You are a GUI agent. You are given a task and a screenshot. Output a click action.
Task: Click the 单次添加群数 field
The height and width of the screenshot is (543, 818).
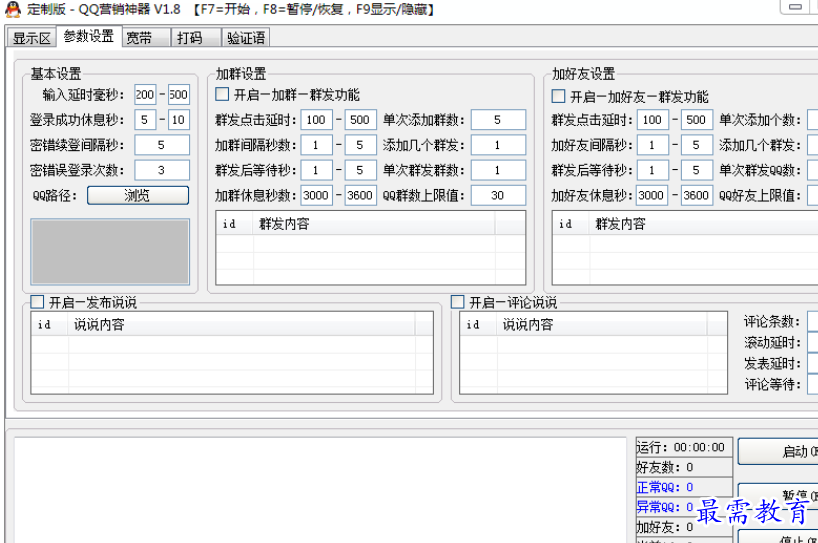(498, 119)
